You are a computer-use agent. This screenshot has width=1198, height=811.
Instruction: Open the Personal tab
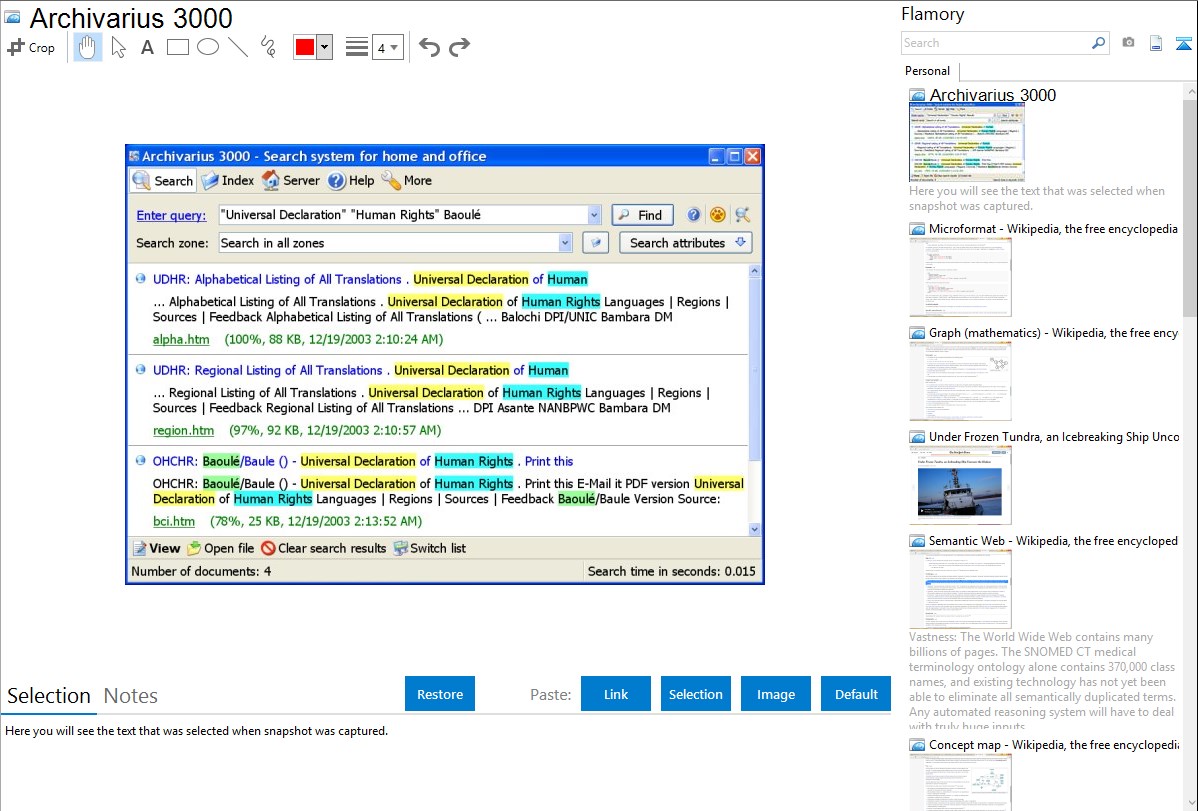click(927, 71)
